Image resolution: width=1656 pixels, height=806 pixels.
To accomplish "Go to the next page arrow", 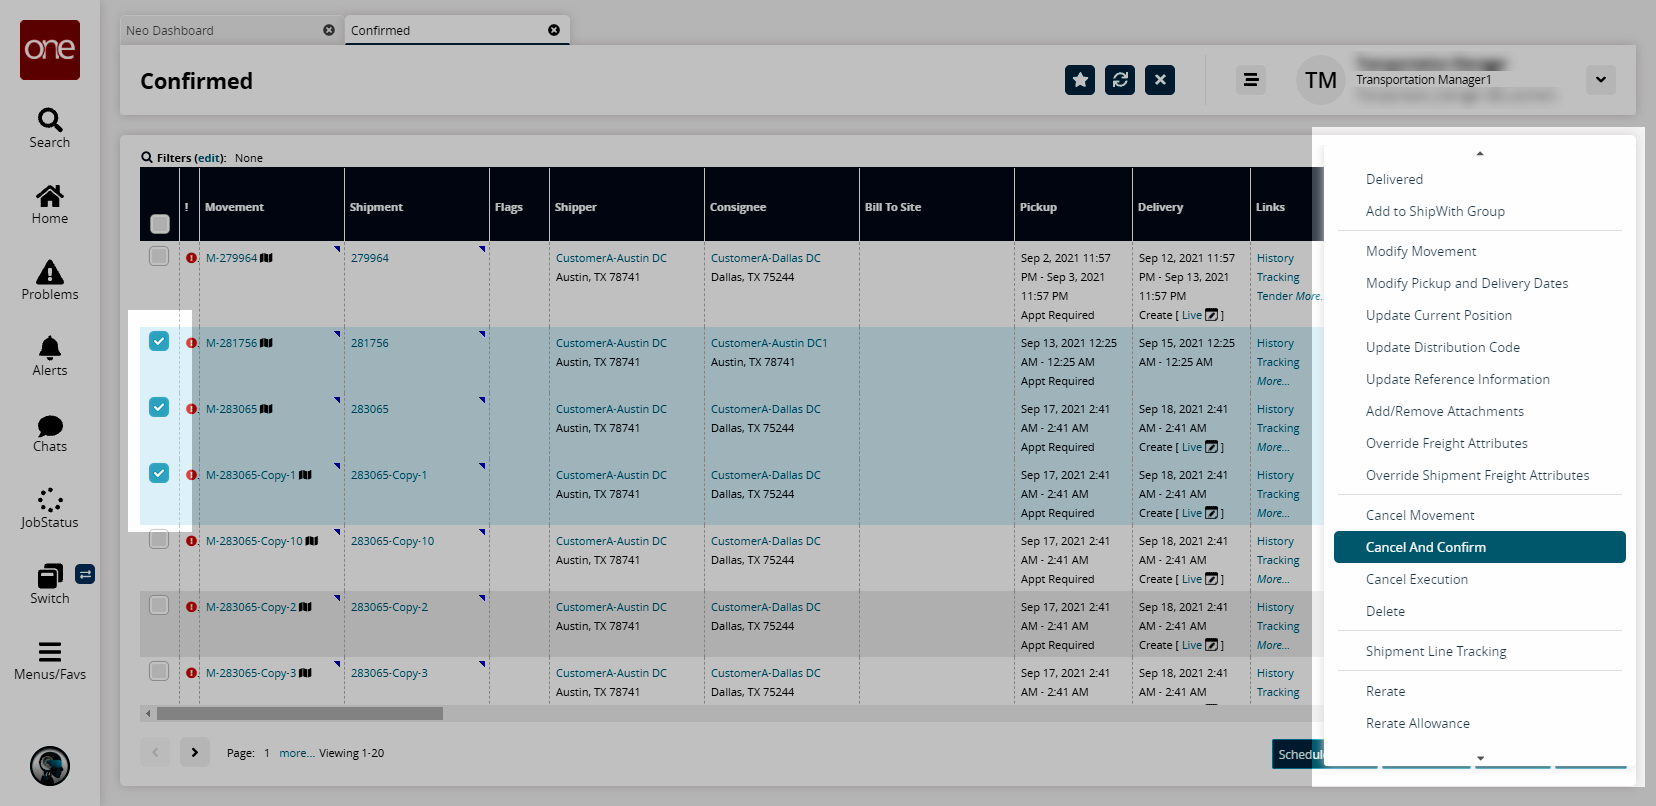I will [195, 752].
